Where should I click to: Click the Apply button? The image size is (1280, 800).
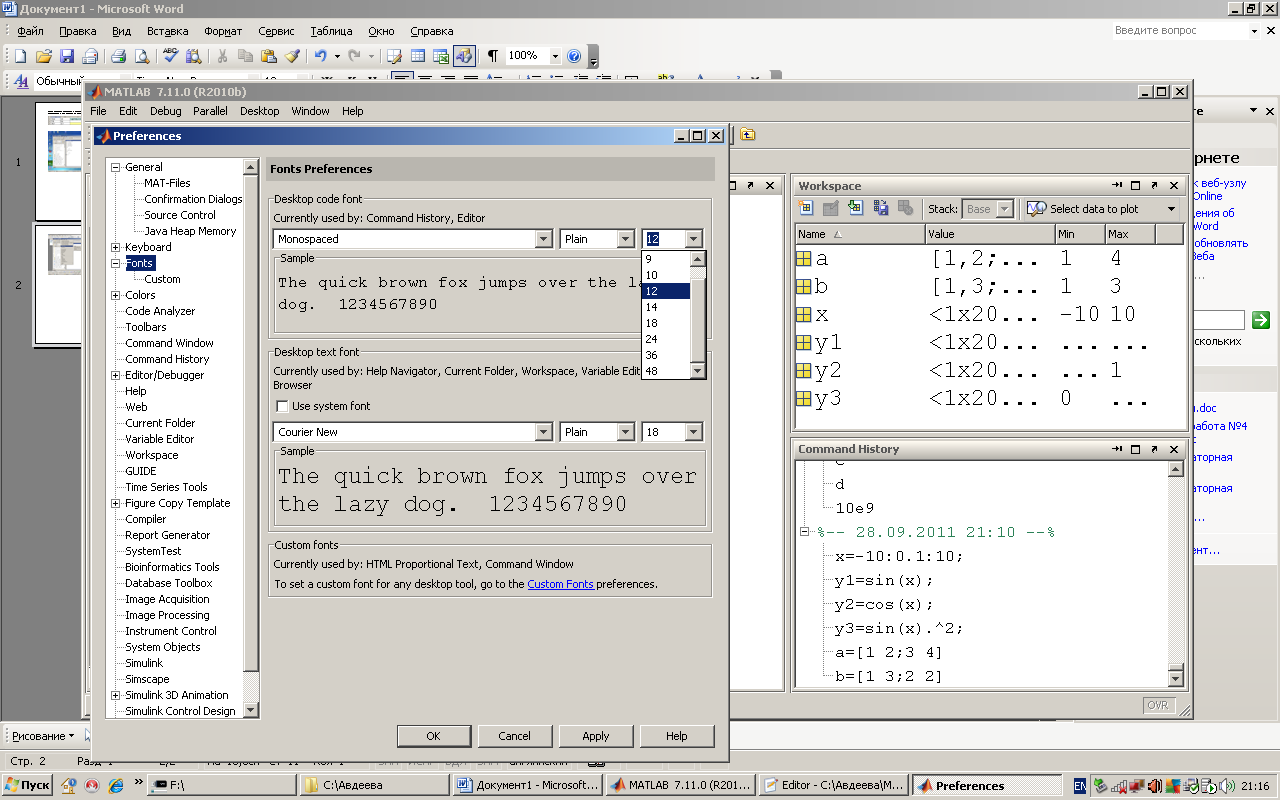(595, 736)
